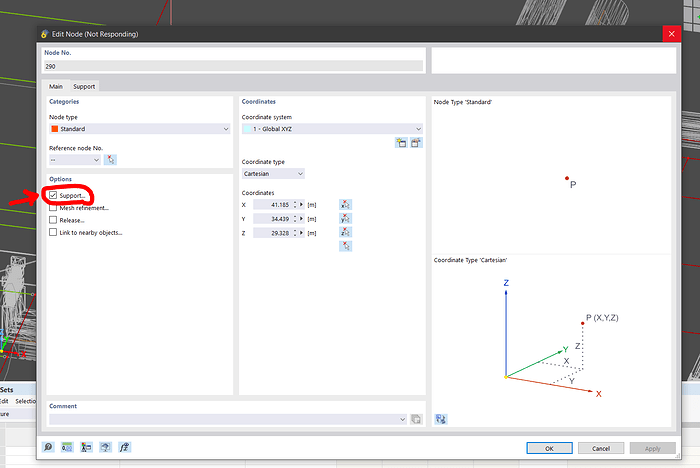Viewport: 700px width, 468px height.
Task: Click the pick reference node icon
Action: pos(111,159)
